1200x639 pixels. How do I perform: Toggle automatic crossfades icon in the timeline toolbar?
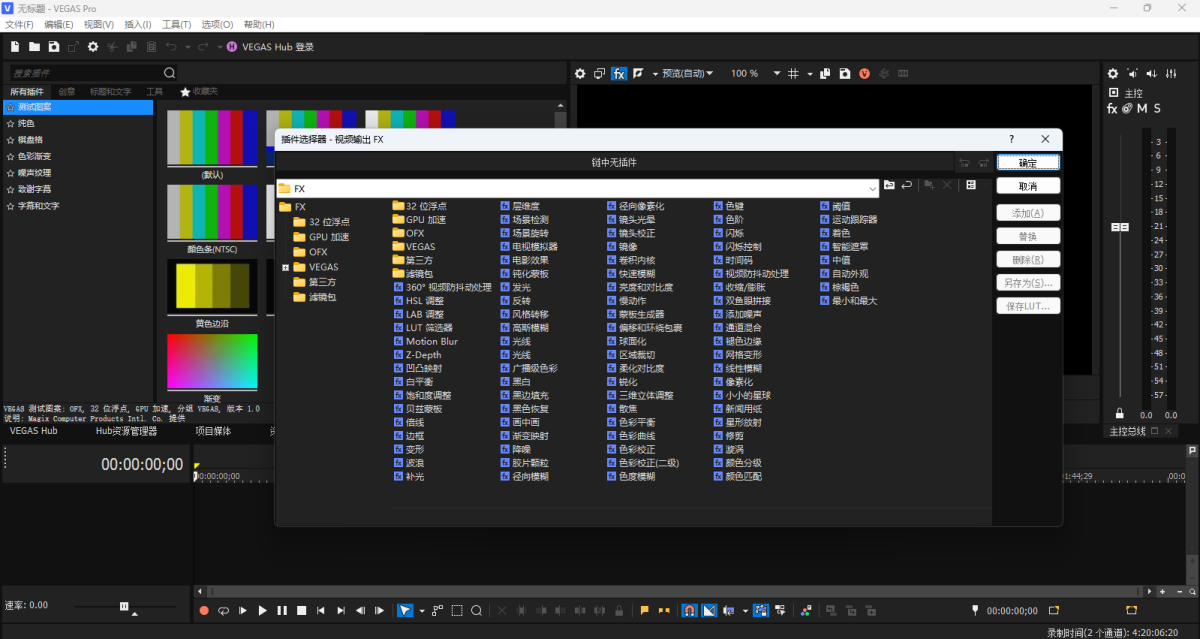709,610
